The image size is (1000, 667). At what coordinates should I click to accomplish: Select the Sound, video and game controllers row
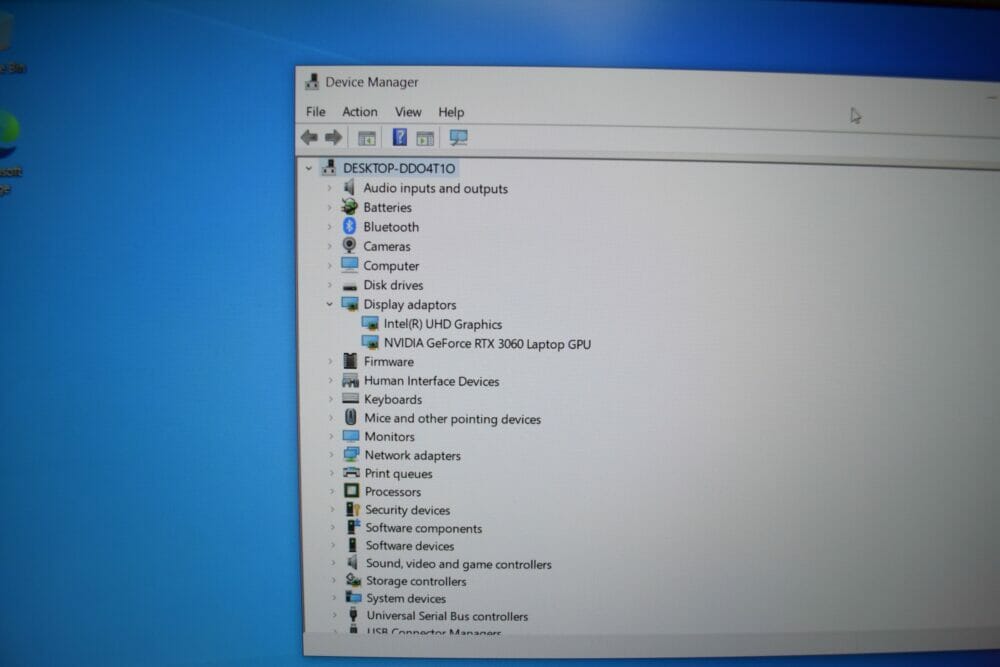[x=459, y=564]
